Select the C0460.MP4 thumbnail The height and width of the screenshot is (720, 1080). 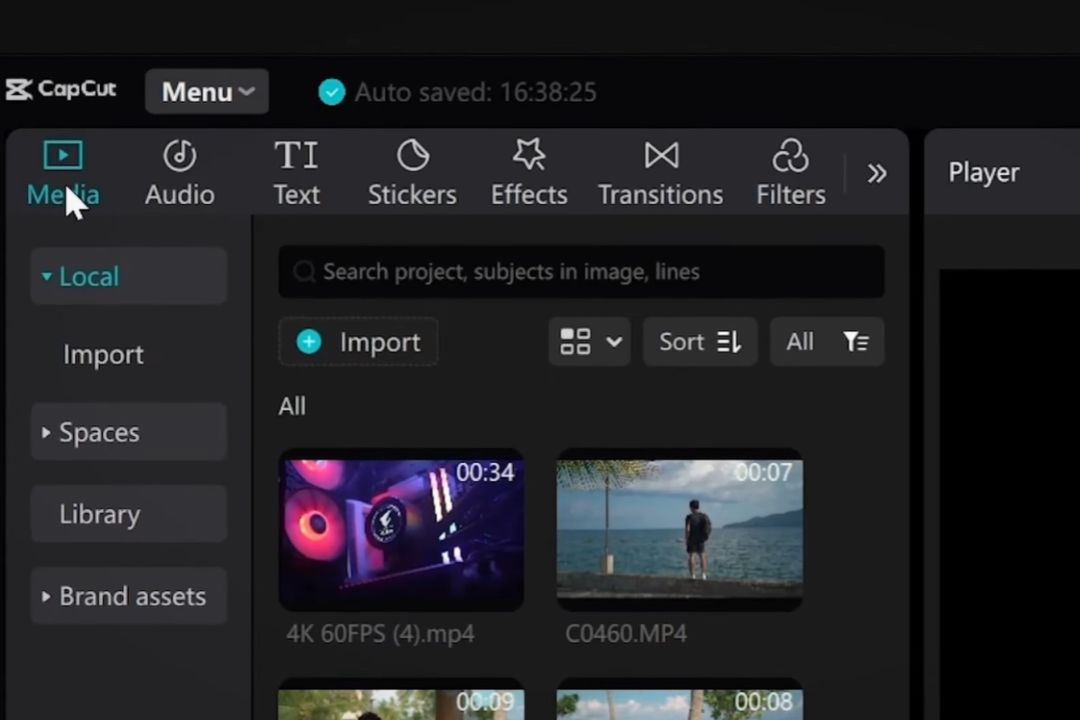tap(679, 531)
